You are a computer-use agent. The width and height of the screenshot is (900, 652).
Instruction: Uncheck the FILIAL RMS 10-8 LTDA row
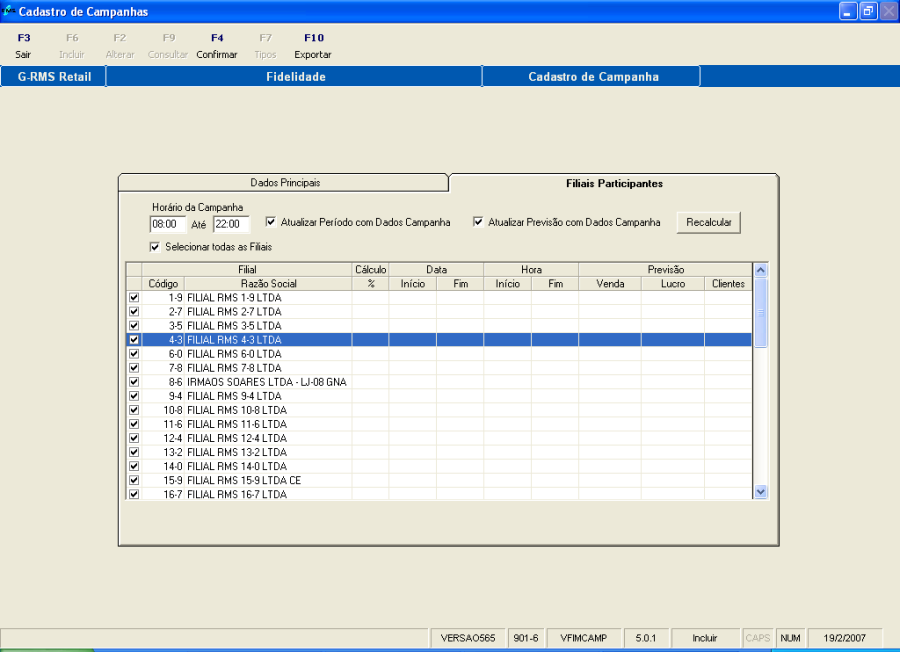click(x=134, y=410)
